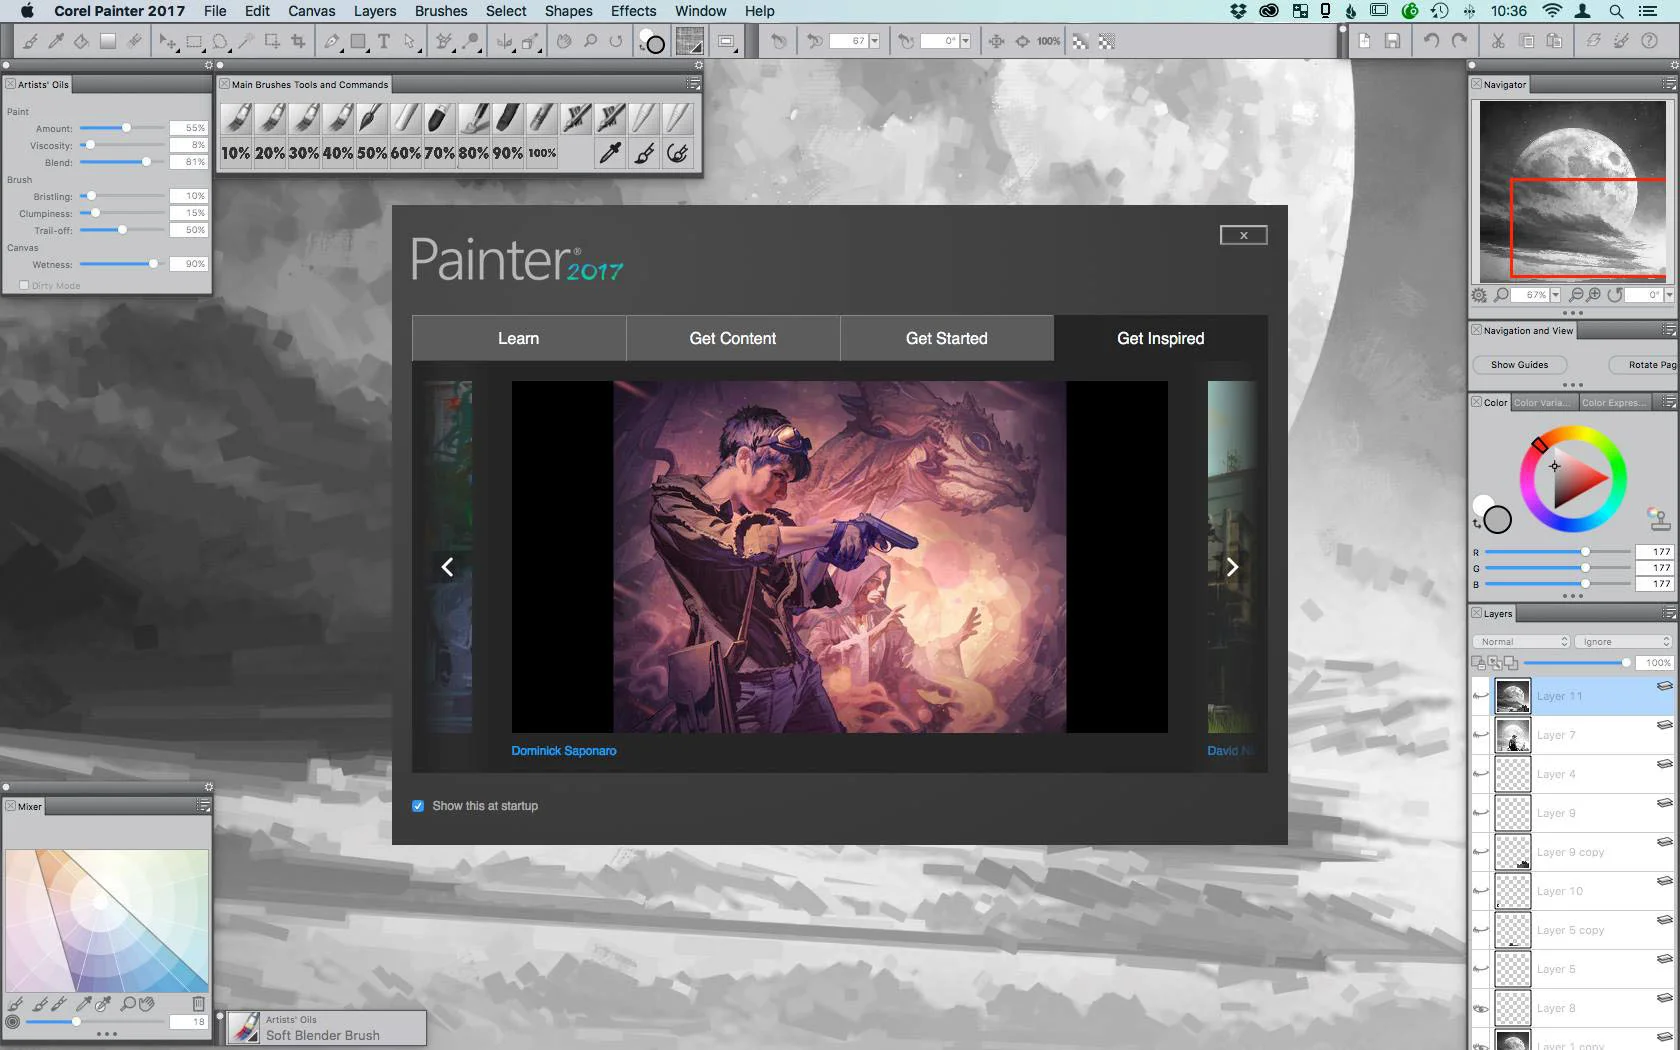Viewport: 1680px width, 1050px height.
Task: Select the Grabber hand tool
Action: pyautogui.click(x=564, y=41)
